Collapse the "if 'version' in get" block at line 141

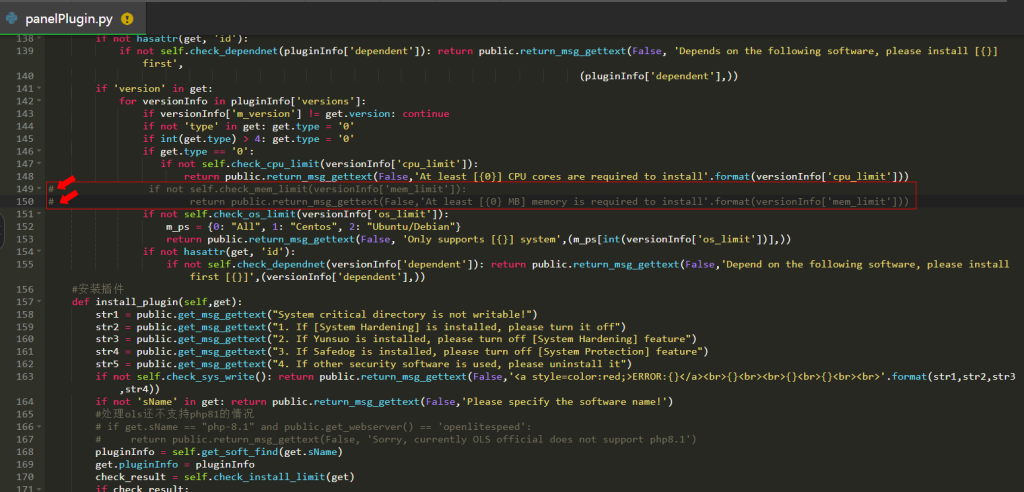39,88
